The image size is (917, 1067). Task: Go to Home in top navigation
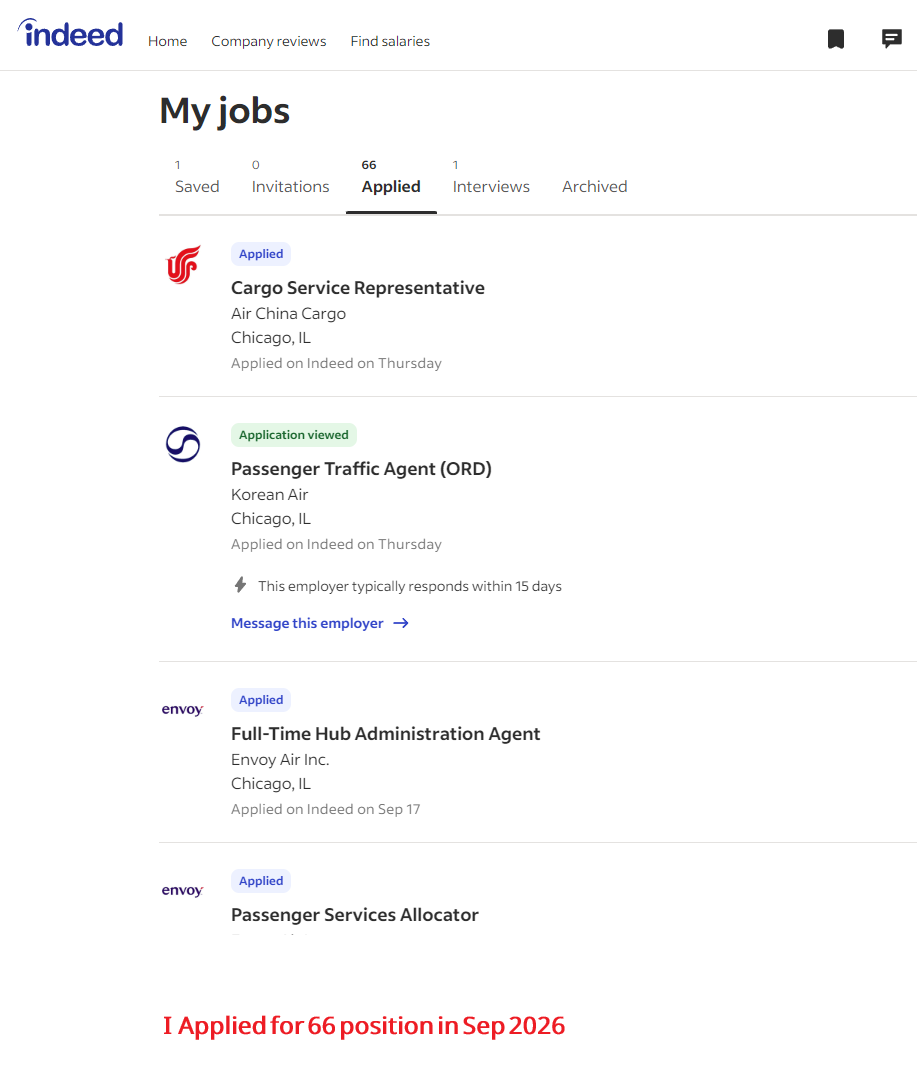point(167,42)
